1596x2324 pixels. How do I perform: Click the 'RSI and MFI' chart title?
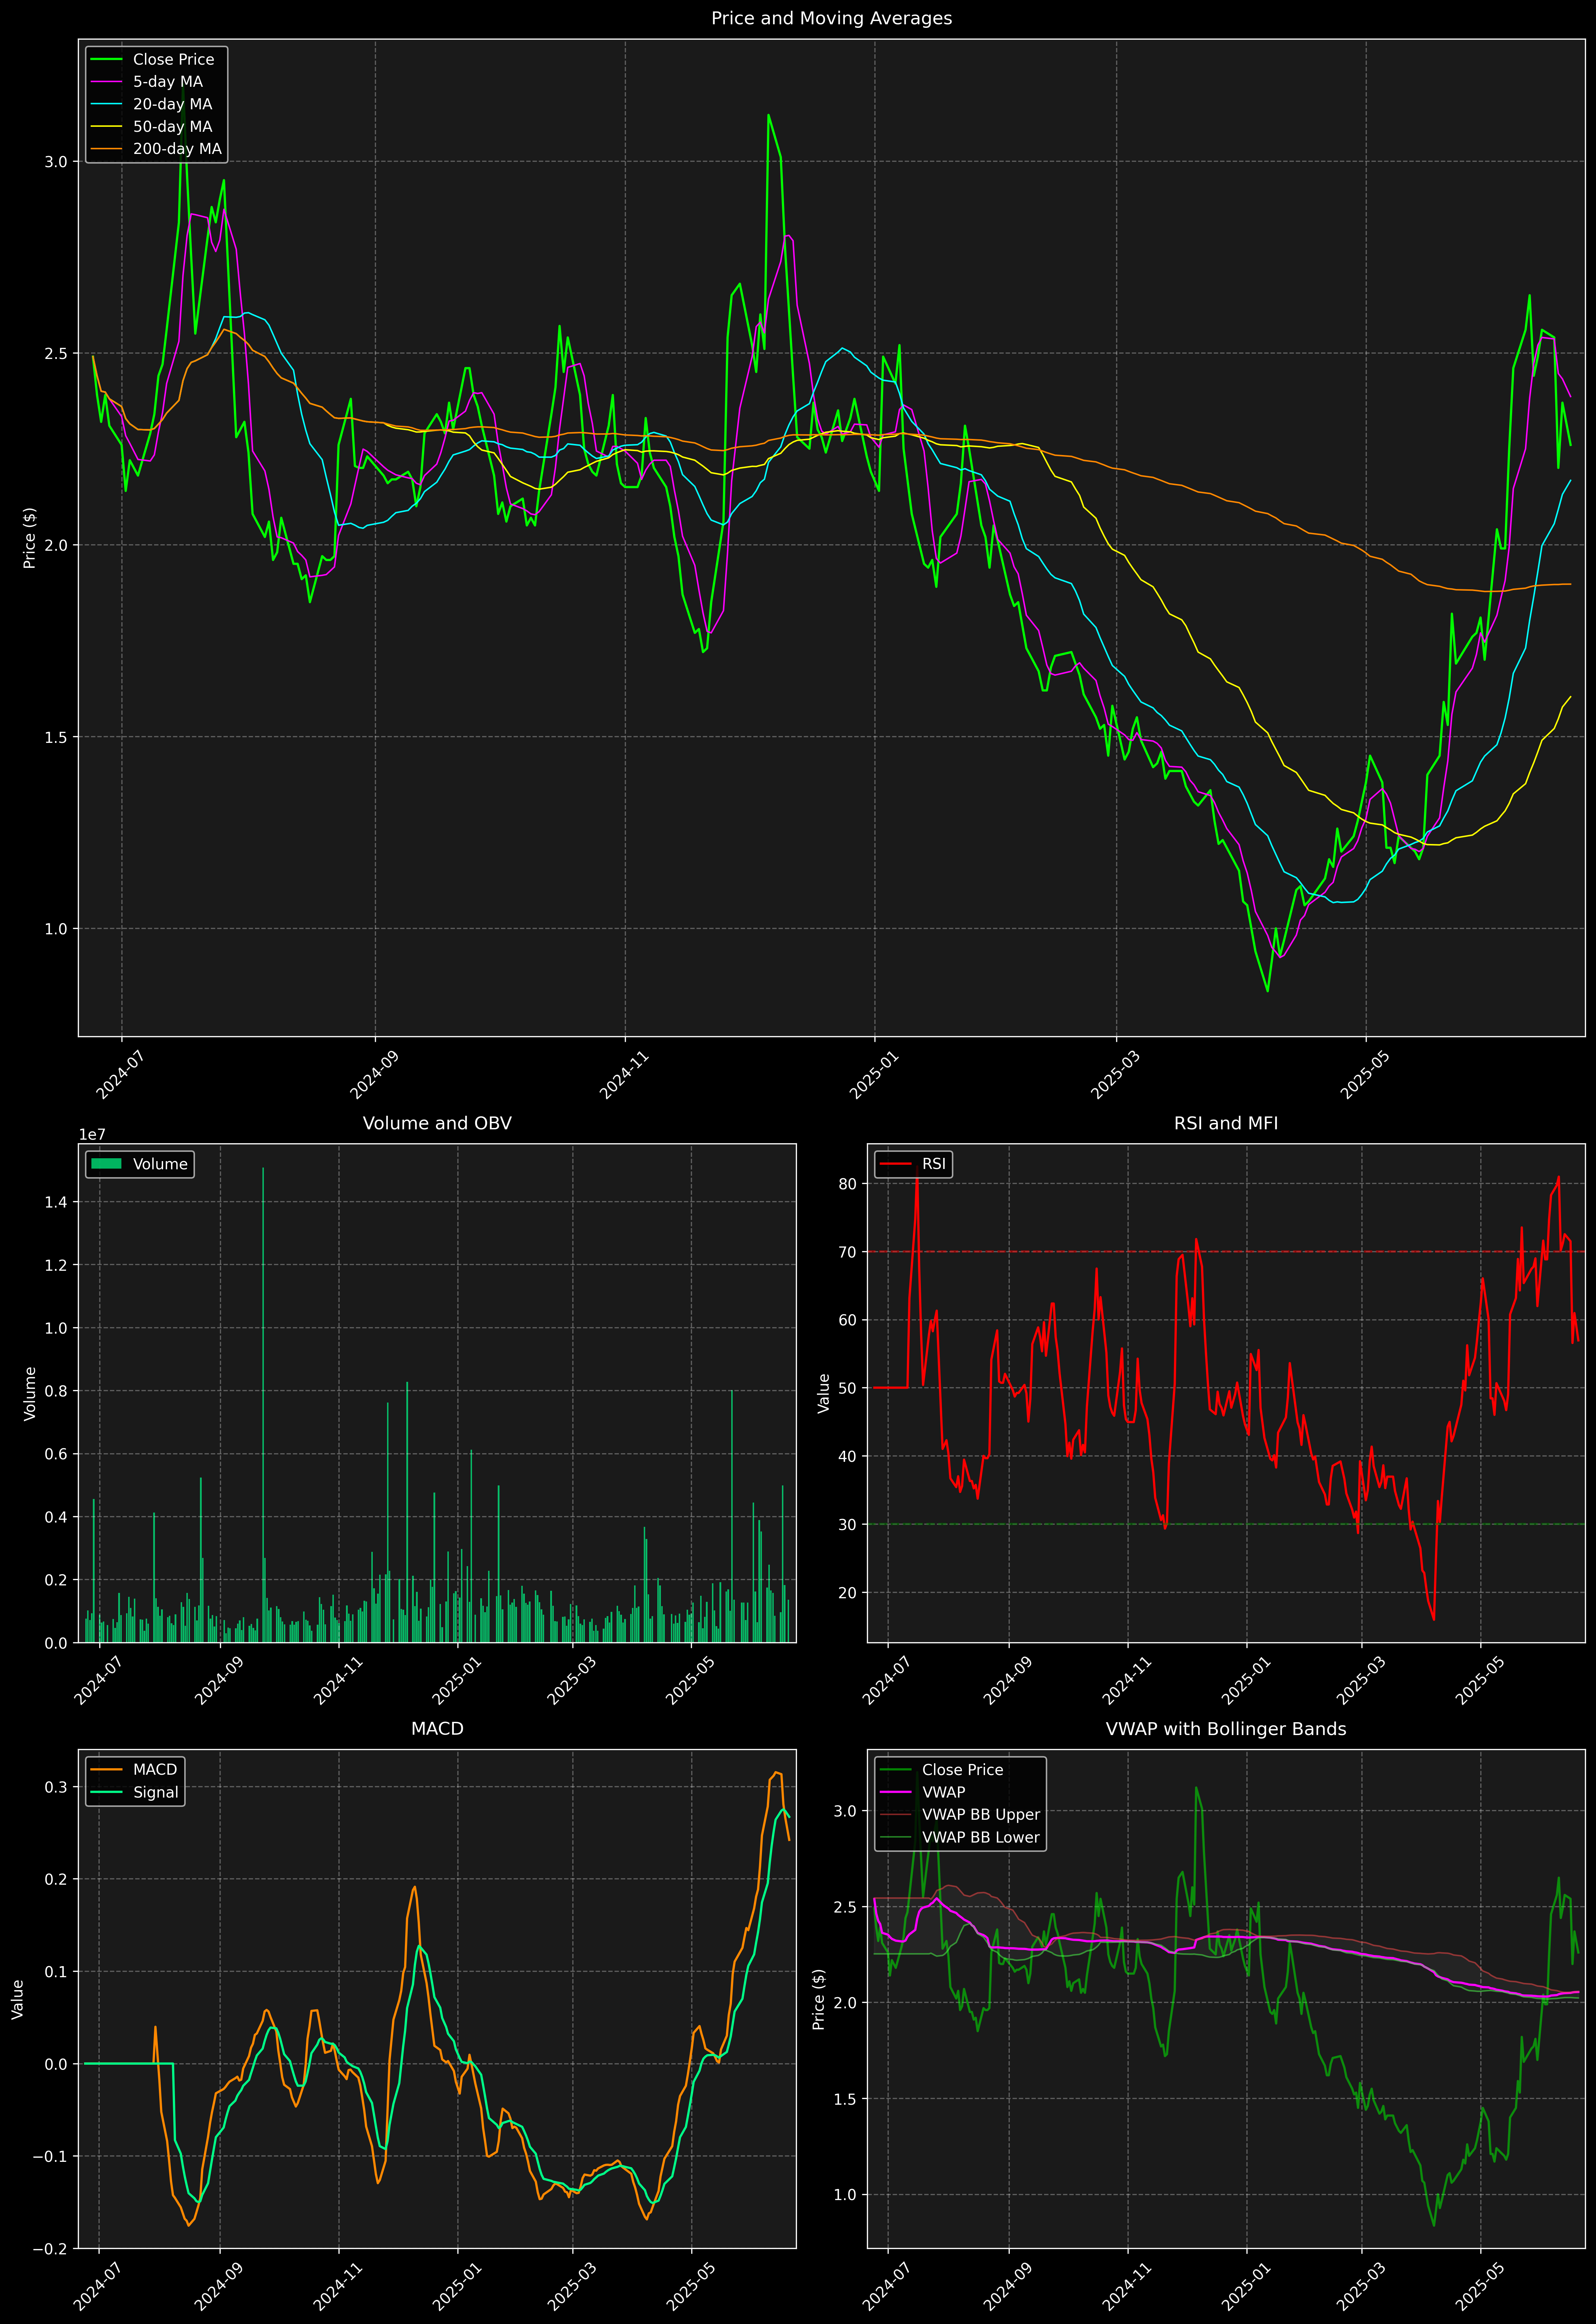[x=1226, y=1123]
